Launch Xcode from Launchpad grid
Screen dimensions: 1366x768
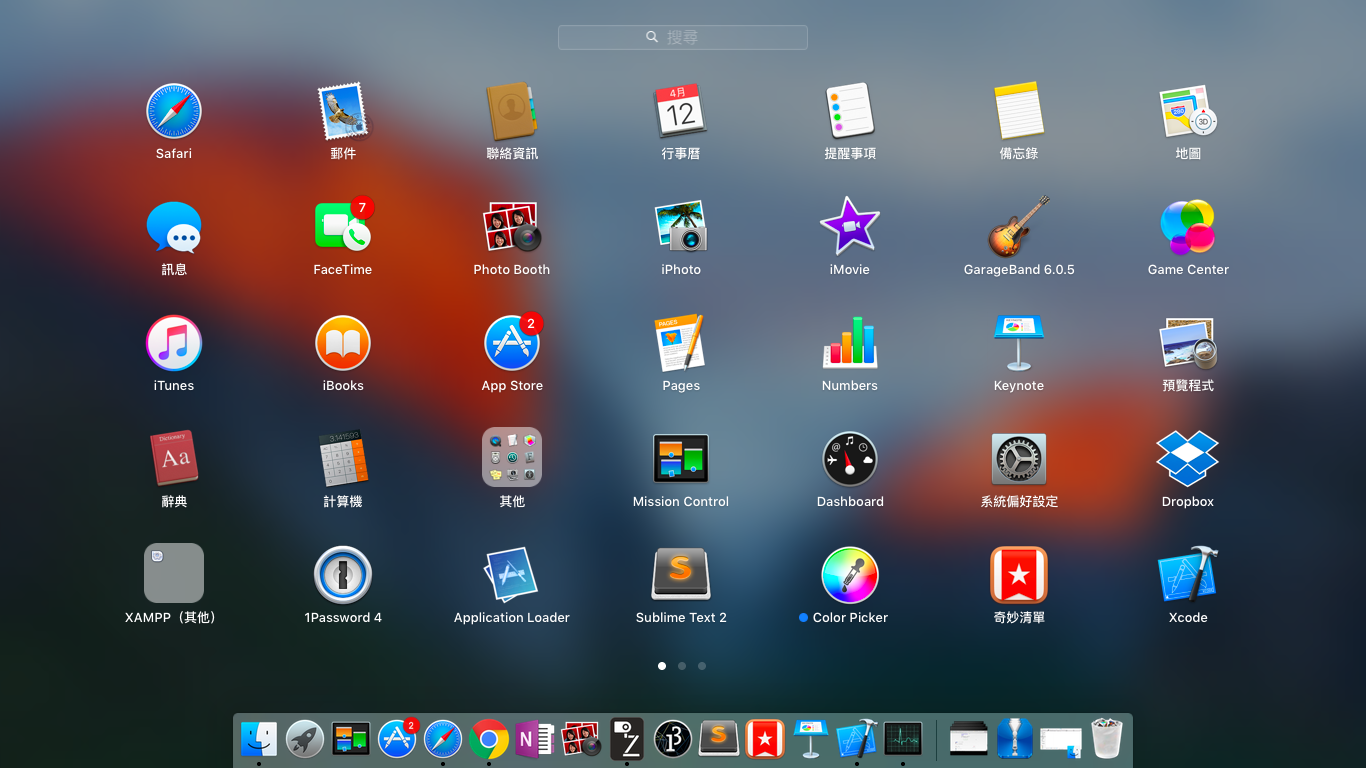[1188, 575]
